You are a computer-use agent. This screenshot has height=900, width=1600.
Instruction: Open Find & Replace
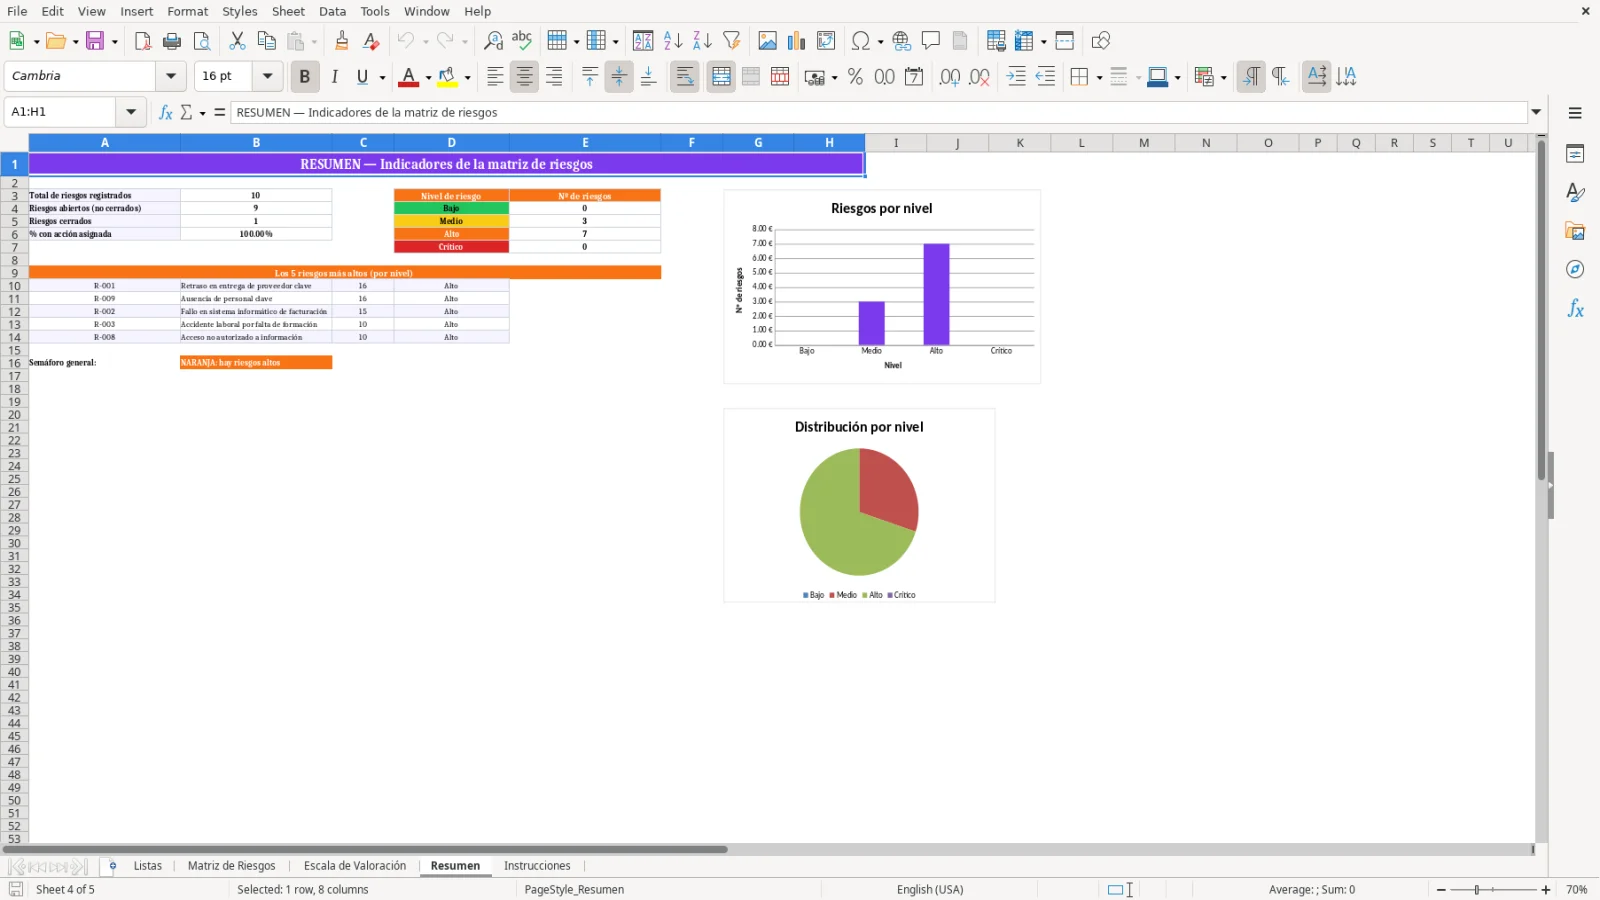pos(493,41)
